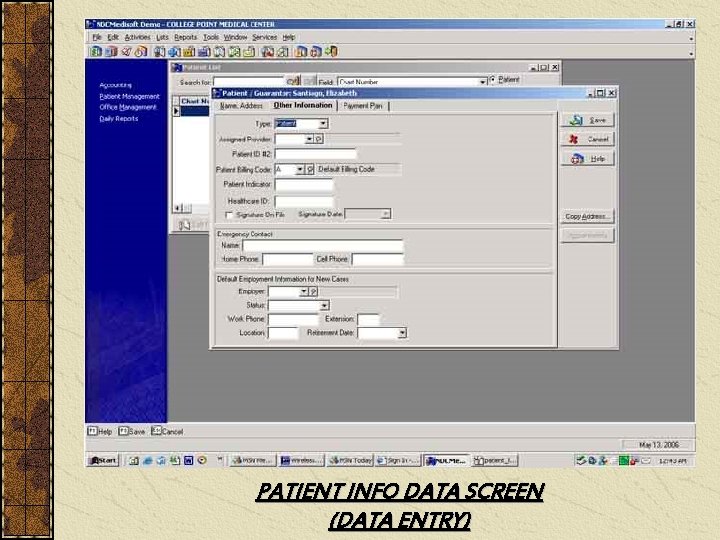Click the second toolbar icon with red pages
720x540 pixels.
[112, 51]
